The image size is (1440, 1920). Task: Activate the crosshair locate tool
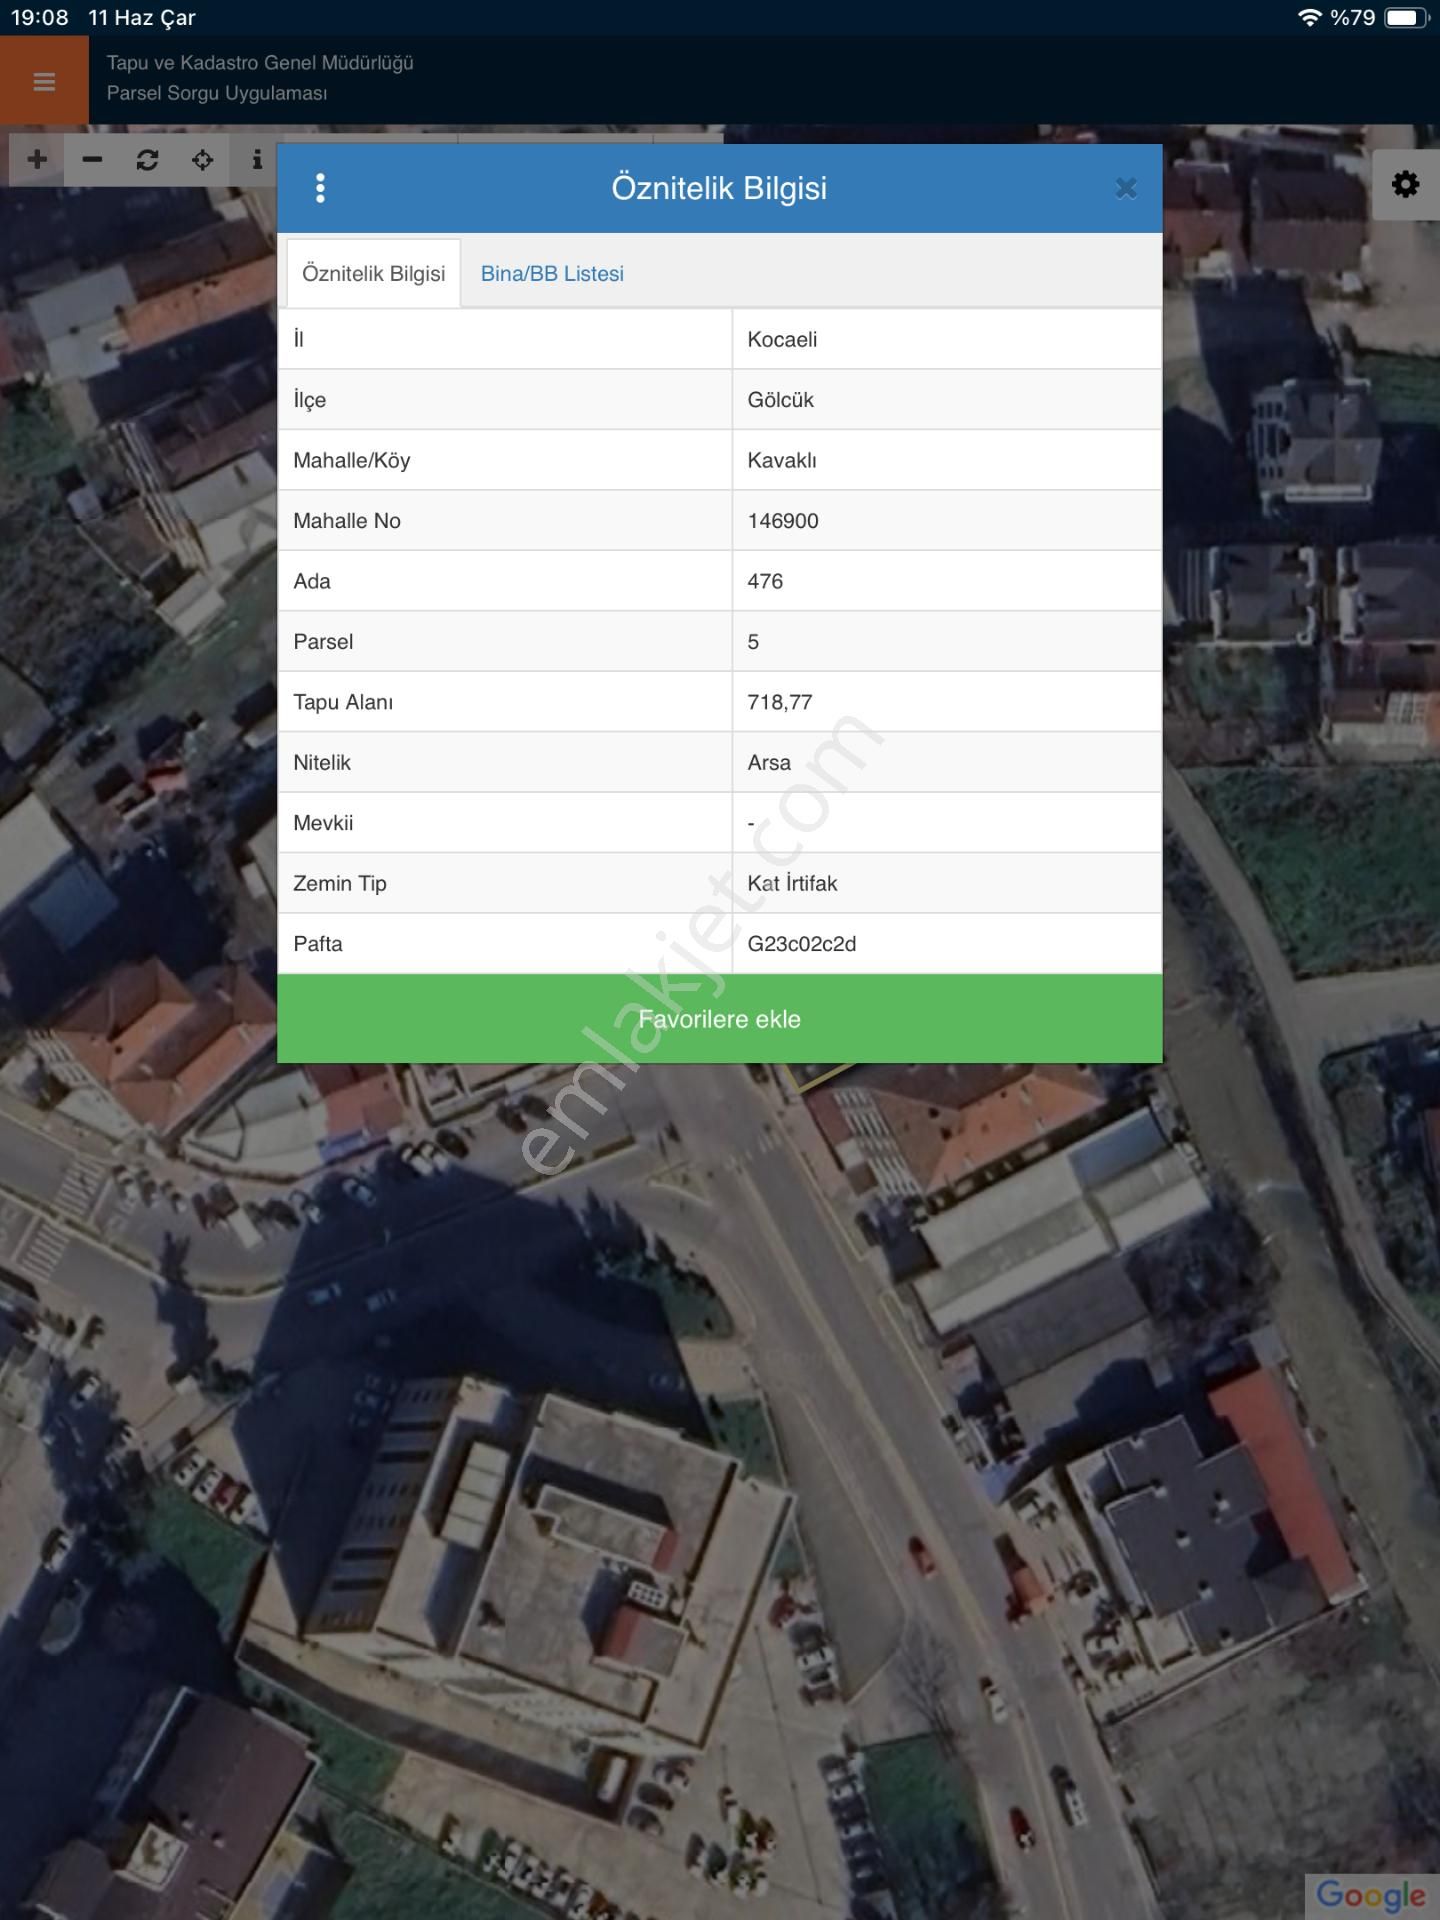(x=202, y=159)
